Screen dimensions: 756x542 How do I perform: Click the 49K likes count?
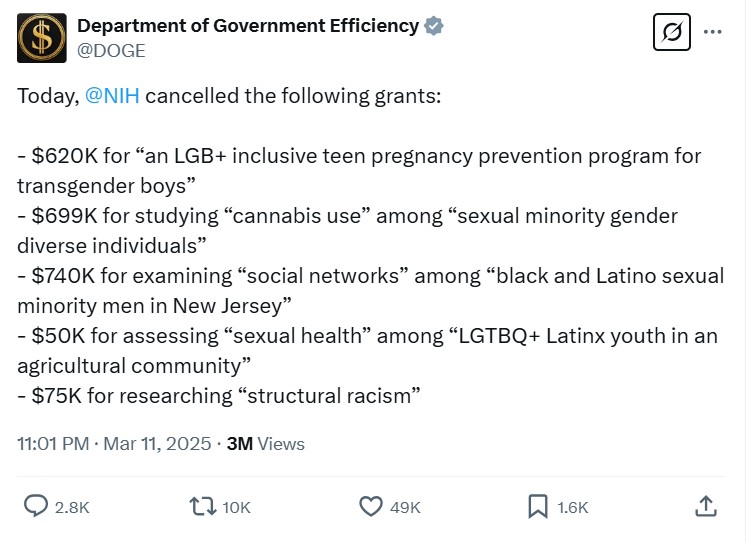405,508
